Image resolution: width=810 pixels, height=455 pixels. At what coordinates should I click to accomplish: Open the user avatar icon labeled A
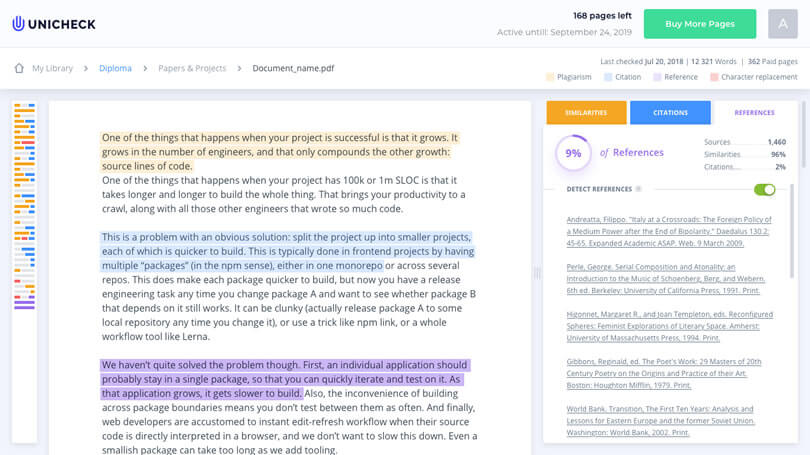[783, 24]
